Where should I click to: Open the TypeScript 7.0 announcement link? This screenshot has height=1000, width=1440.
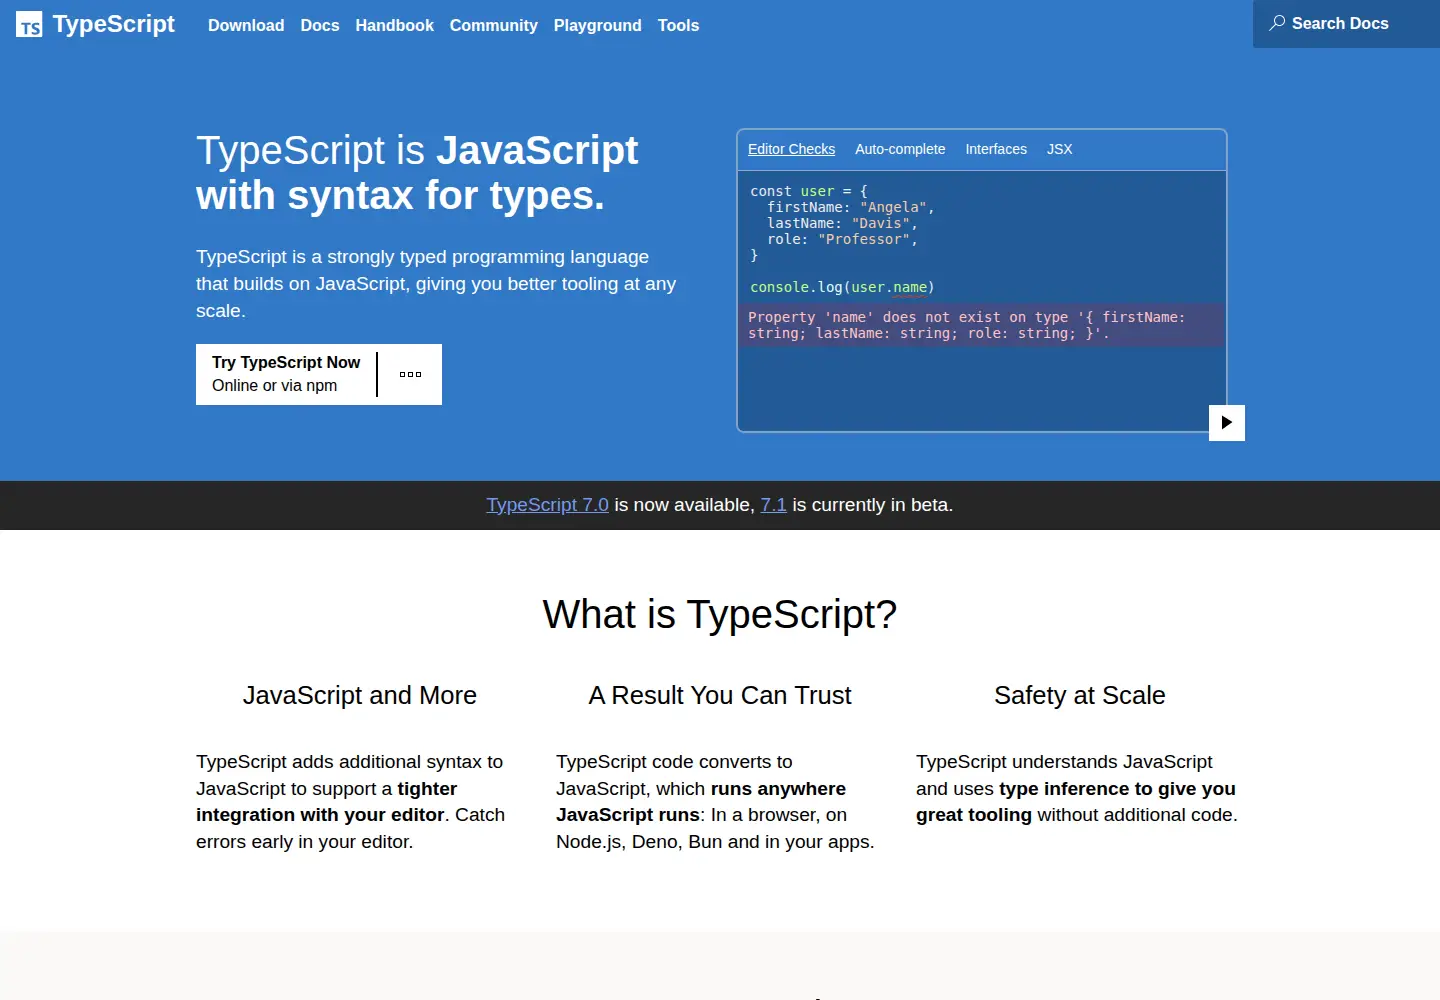pyautogui.click(x=547, y=505)
